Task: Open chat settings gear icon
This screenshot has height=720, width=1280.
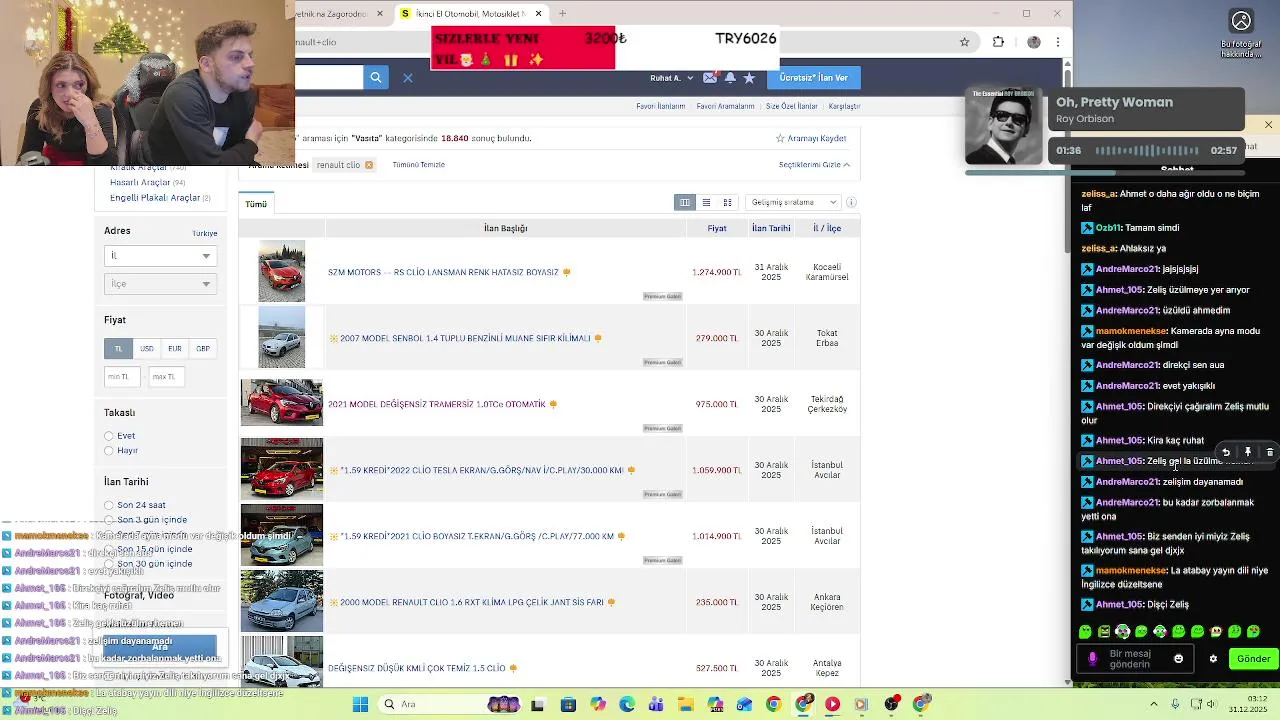Action: (1213, 659)
